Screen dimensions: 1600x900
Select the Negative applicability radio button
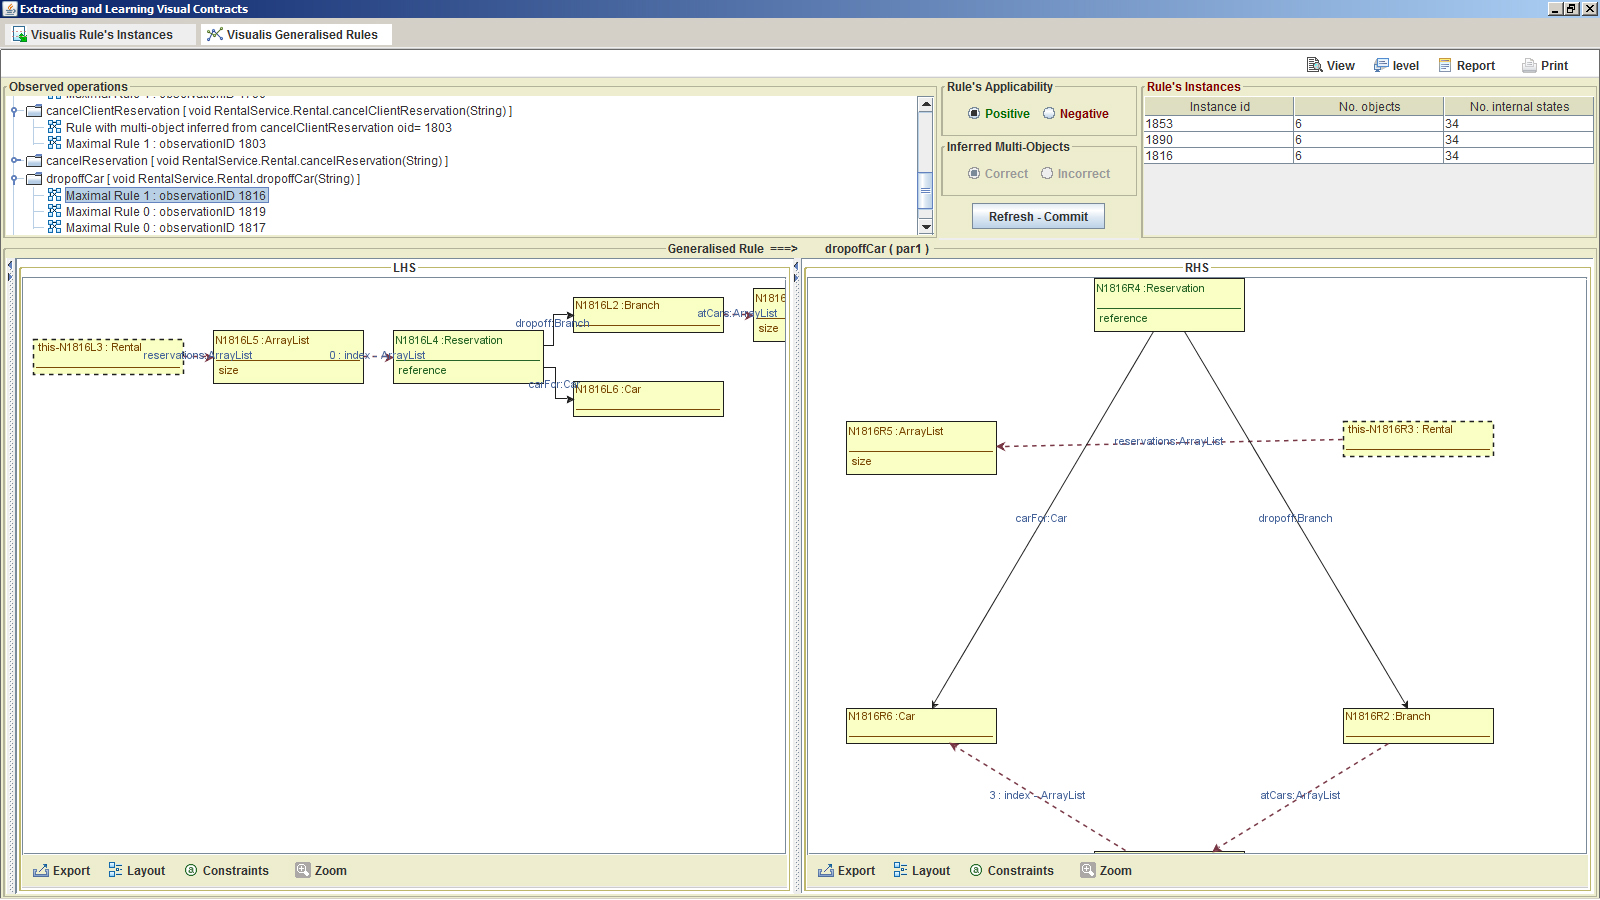[x=1049, y=113]
